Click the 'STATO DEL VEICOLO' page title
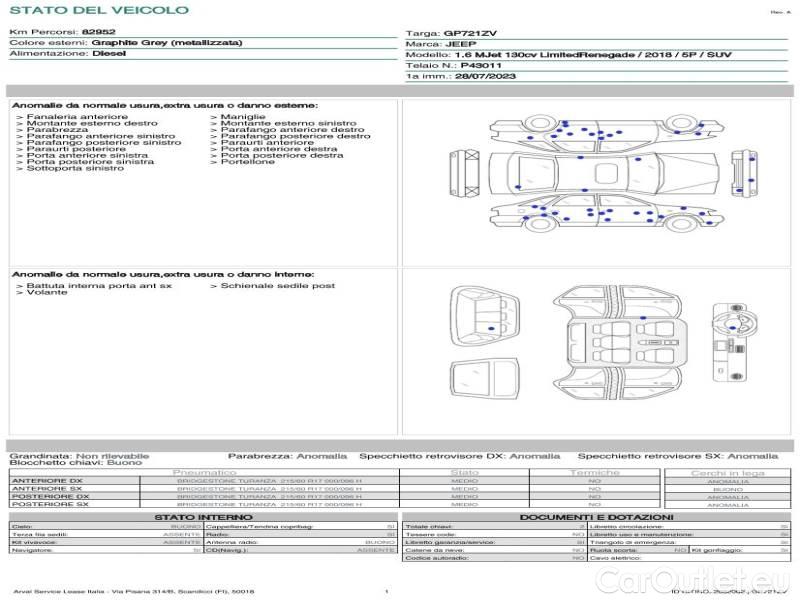This screenshot has width=800, height=600. coord(98,11)
